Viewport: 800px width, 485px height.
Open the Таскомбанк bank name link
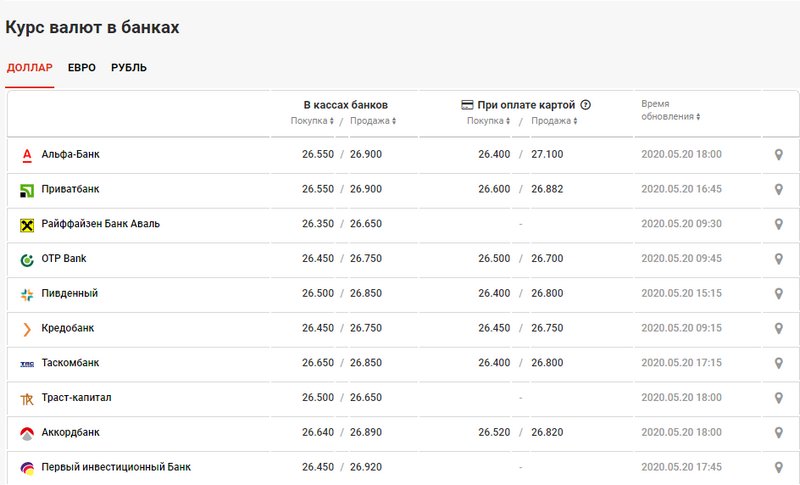pos(70,363)
